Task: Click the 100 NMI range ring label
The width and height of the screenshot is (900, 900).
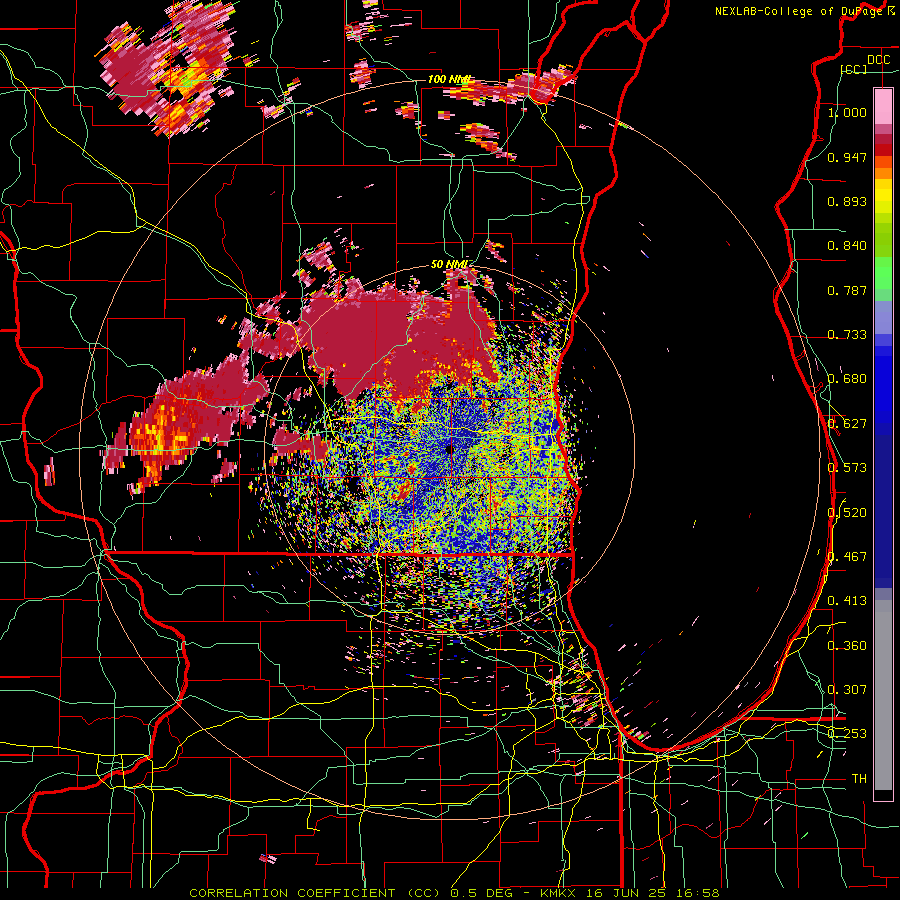Action: click(x=449, y=79)
